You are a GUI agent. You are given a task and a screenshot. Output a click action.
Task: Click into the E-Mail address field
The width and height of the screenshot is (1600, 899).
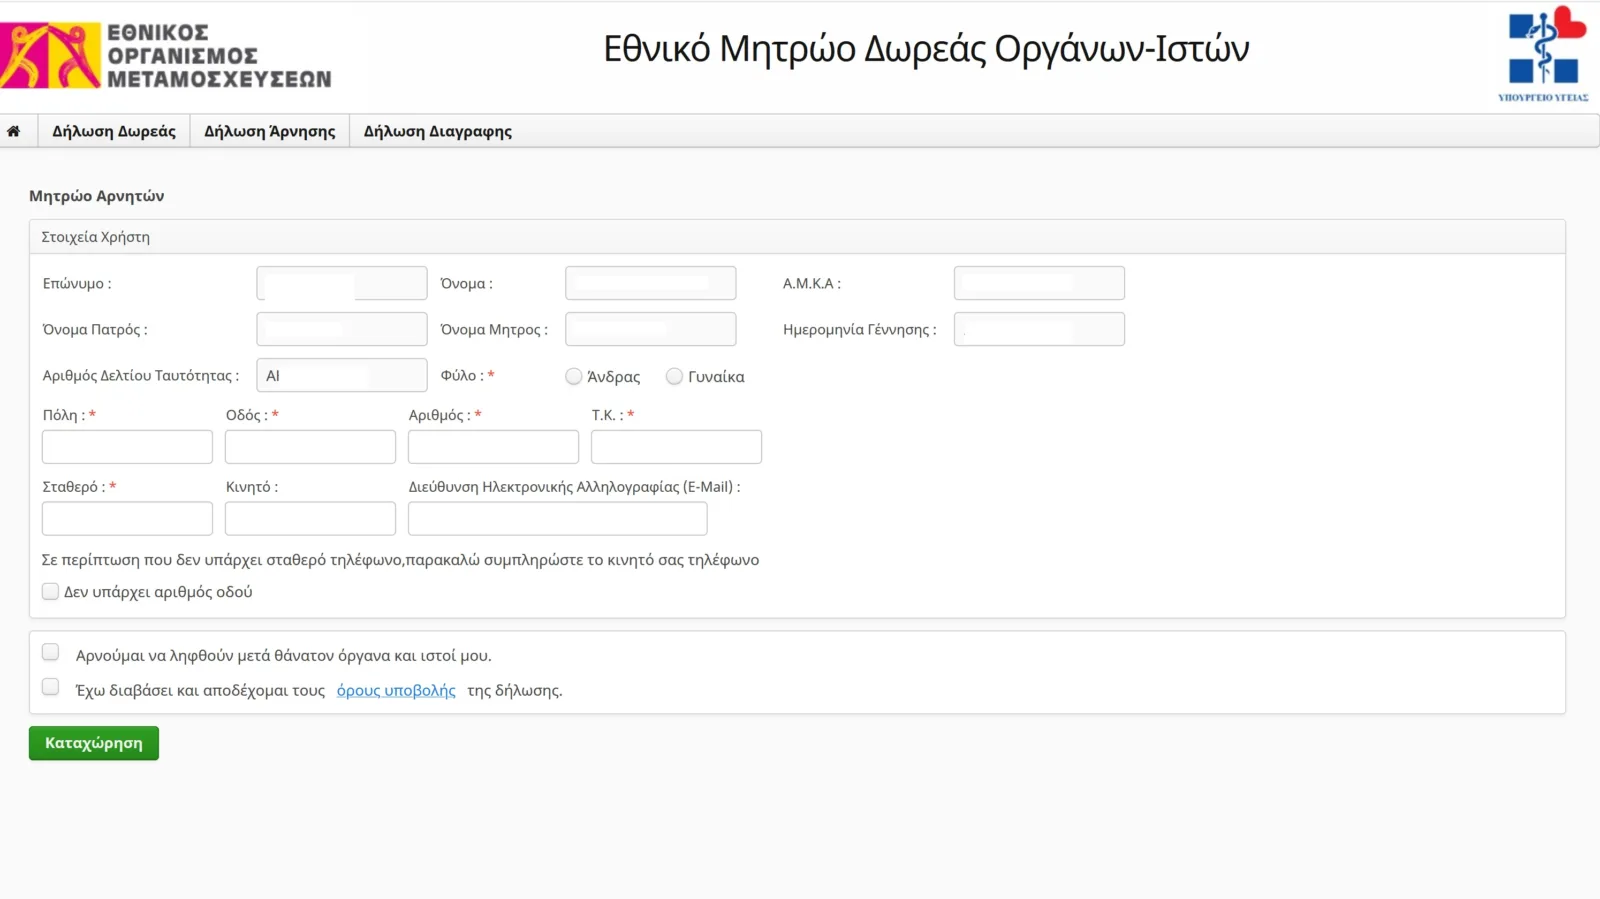558,519
